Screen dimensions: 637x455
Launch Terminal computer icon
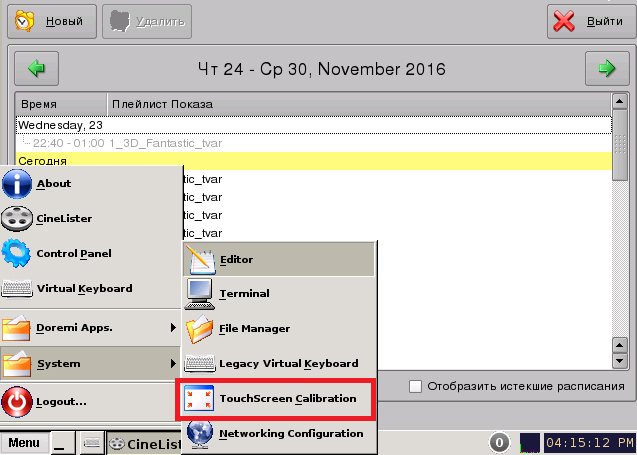(x=199, y=294)
